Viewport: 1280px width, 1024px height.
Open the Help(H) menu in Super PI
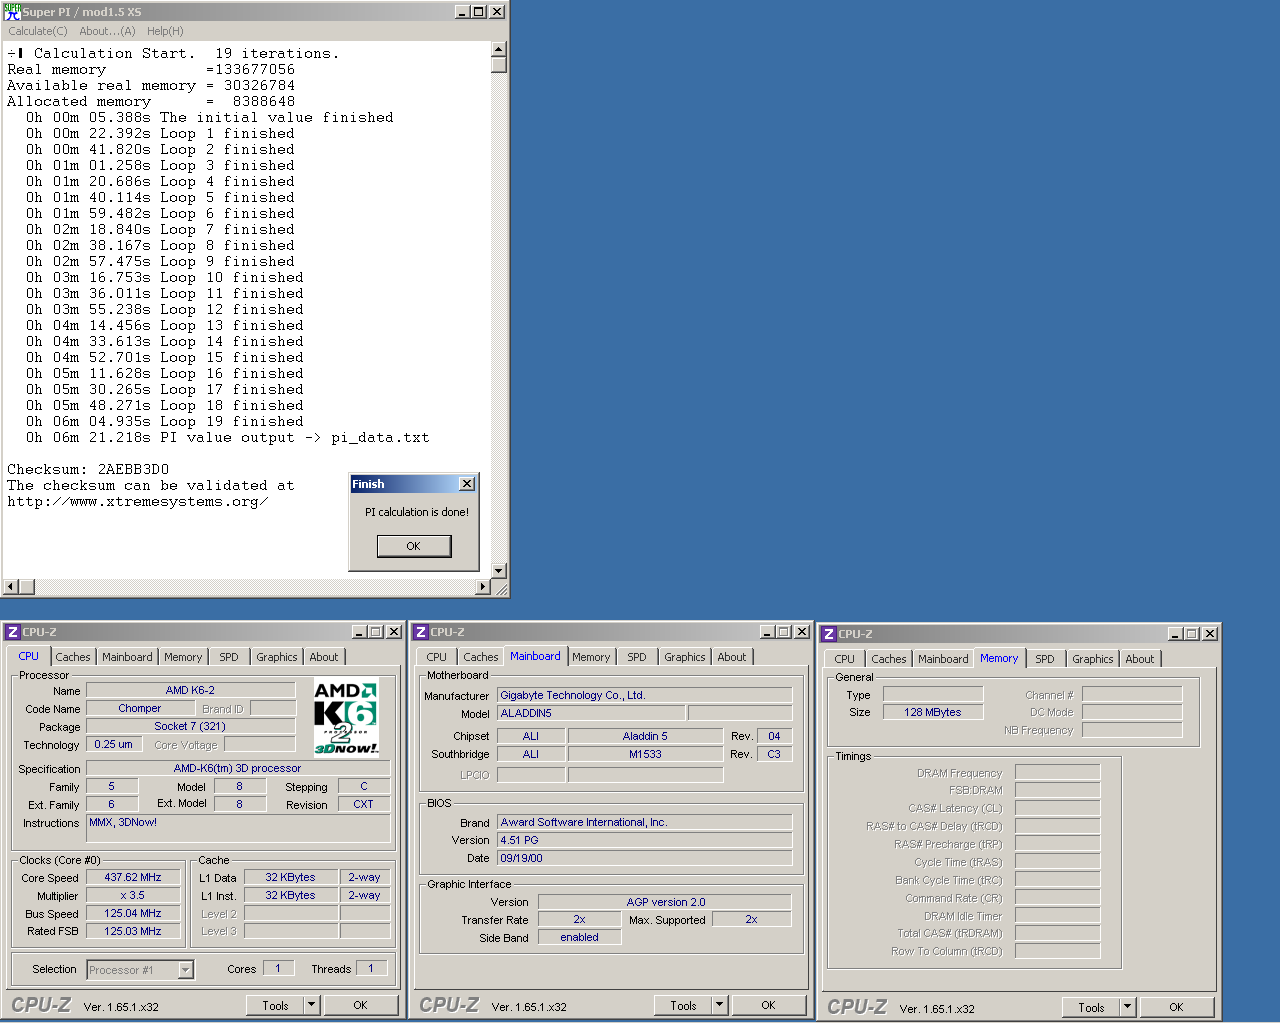(165, 31)
